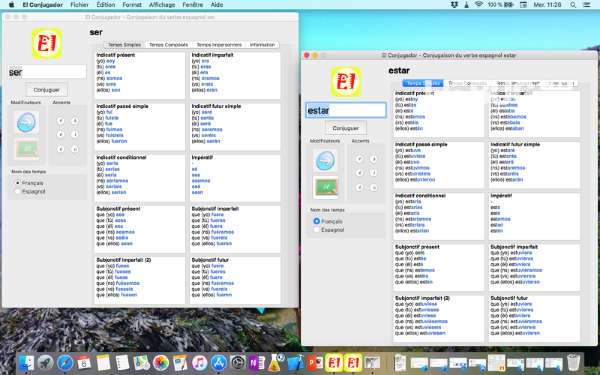600x375 pixels.
Task: Click éramos in ser Indicatif imparfait
Action: coord(211,78)
